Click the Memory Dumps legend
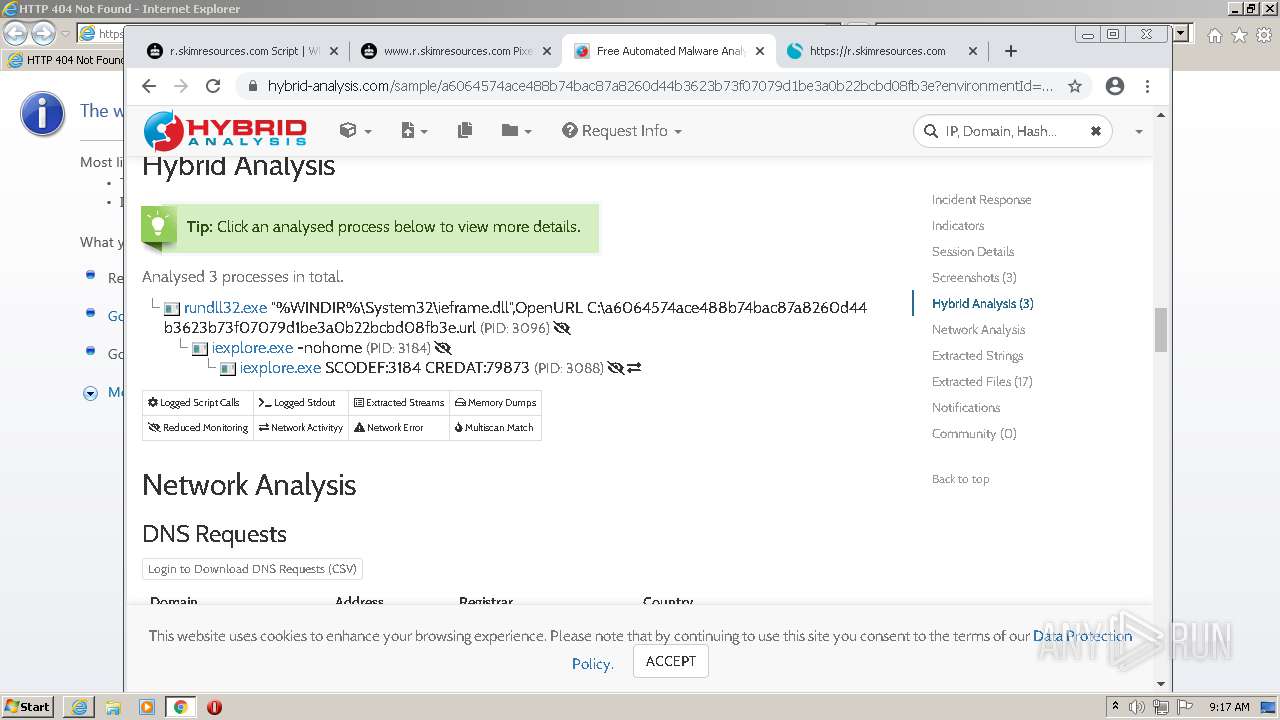This screenshot has height=720, width=1280. (x=495, y=403)
